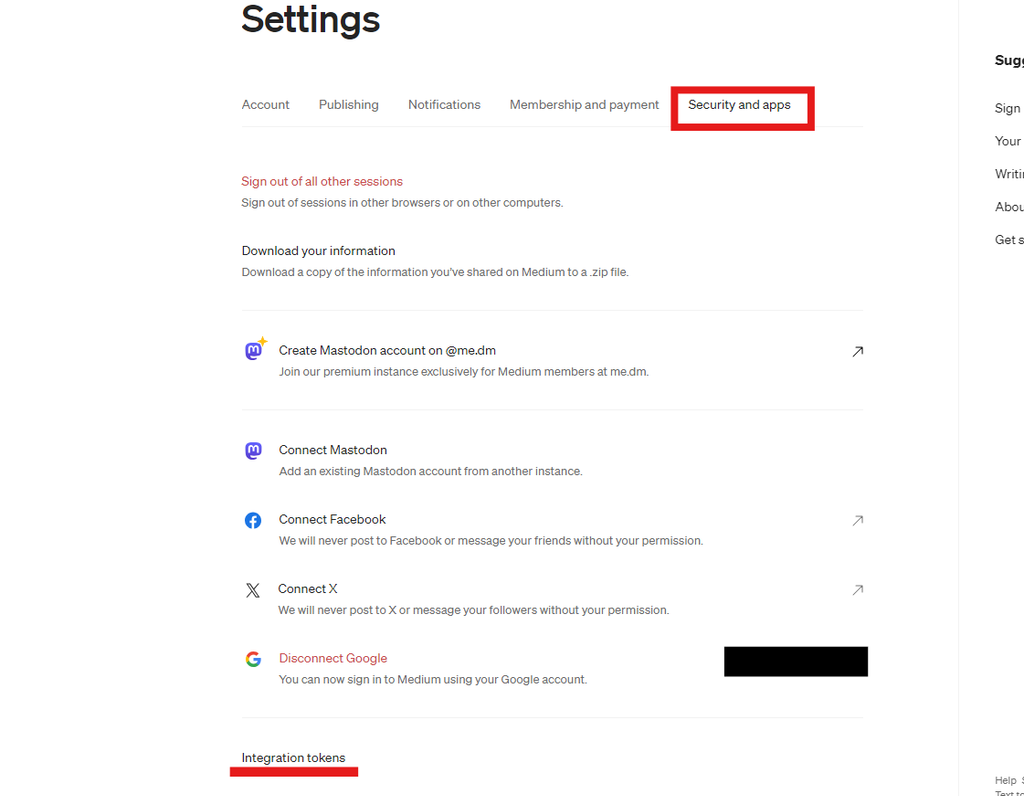Click the Google G icon beside Disconnect Google
This screenshot has width=1024, height=796.
click(x=253, y=659)
